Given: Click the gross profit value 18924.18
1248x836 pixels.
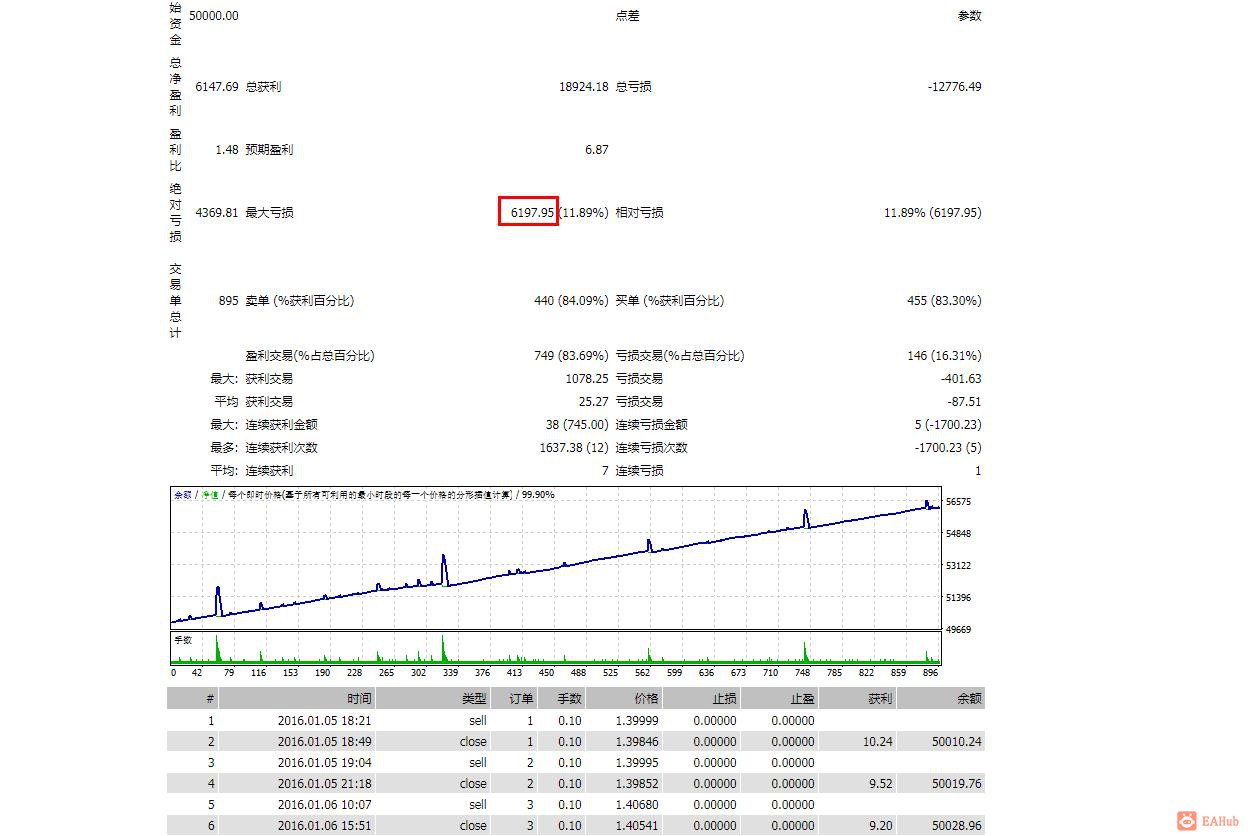Looking at the screenshot, I should (584, 87).
